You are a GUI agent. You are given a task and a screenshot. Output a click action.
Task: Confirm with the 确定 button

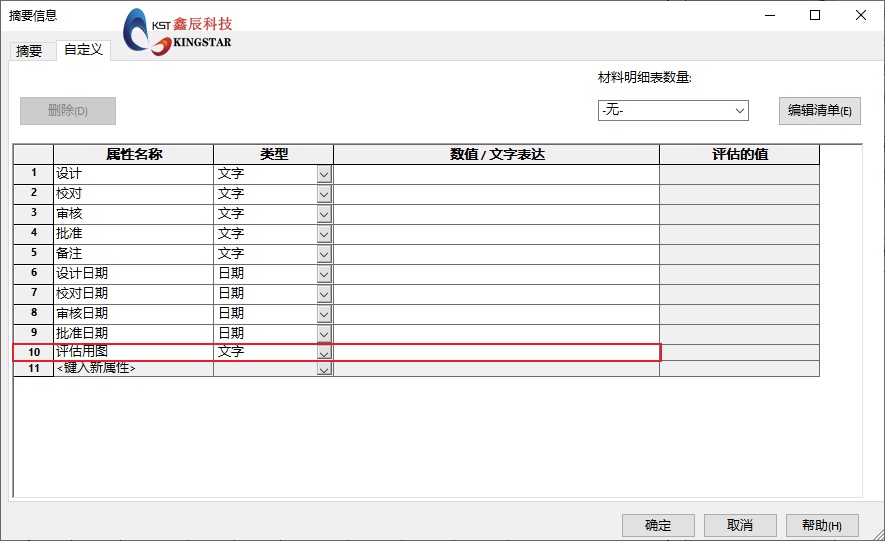pos(658,525)
